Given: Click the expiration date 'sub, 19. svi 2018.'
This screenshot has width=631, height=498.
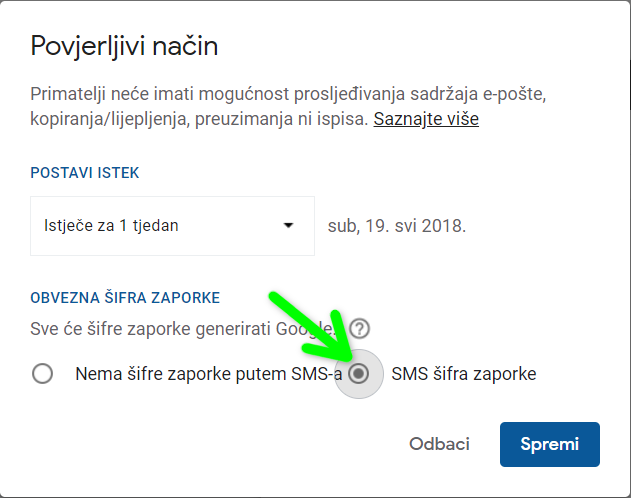Looking at the screenshot, I should pos(397,226).
